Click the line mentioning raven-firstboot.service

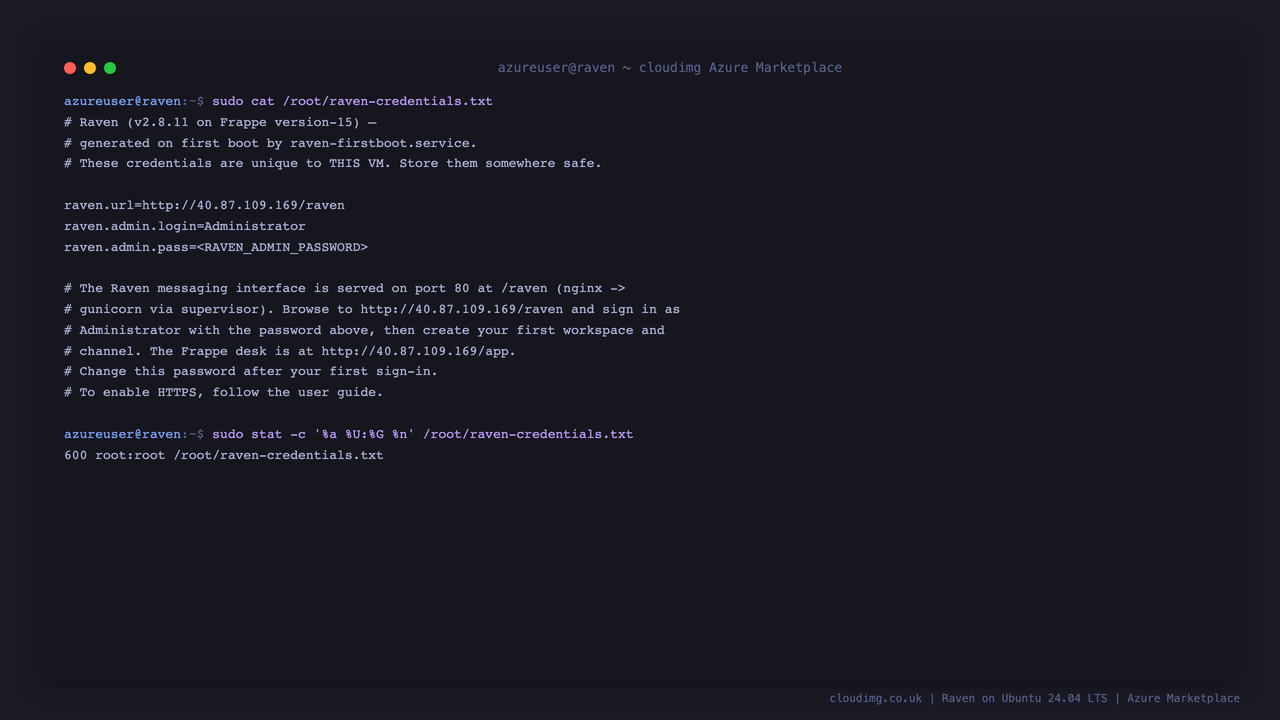click(270, 143)
